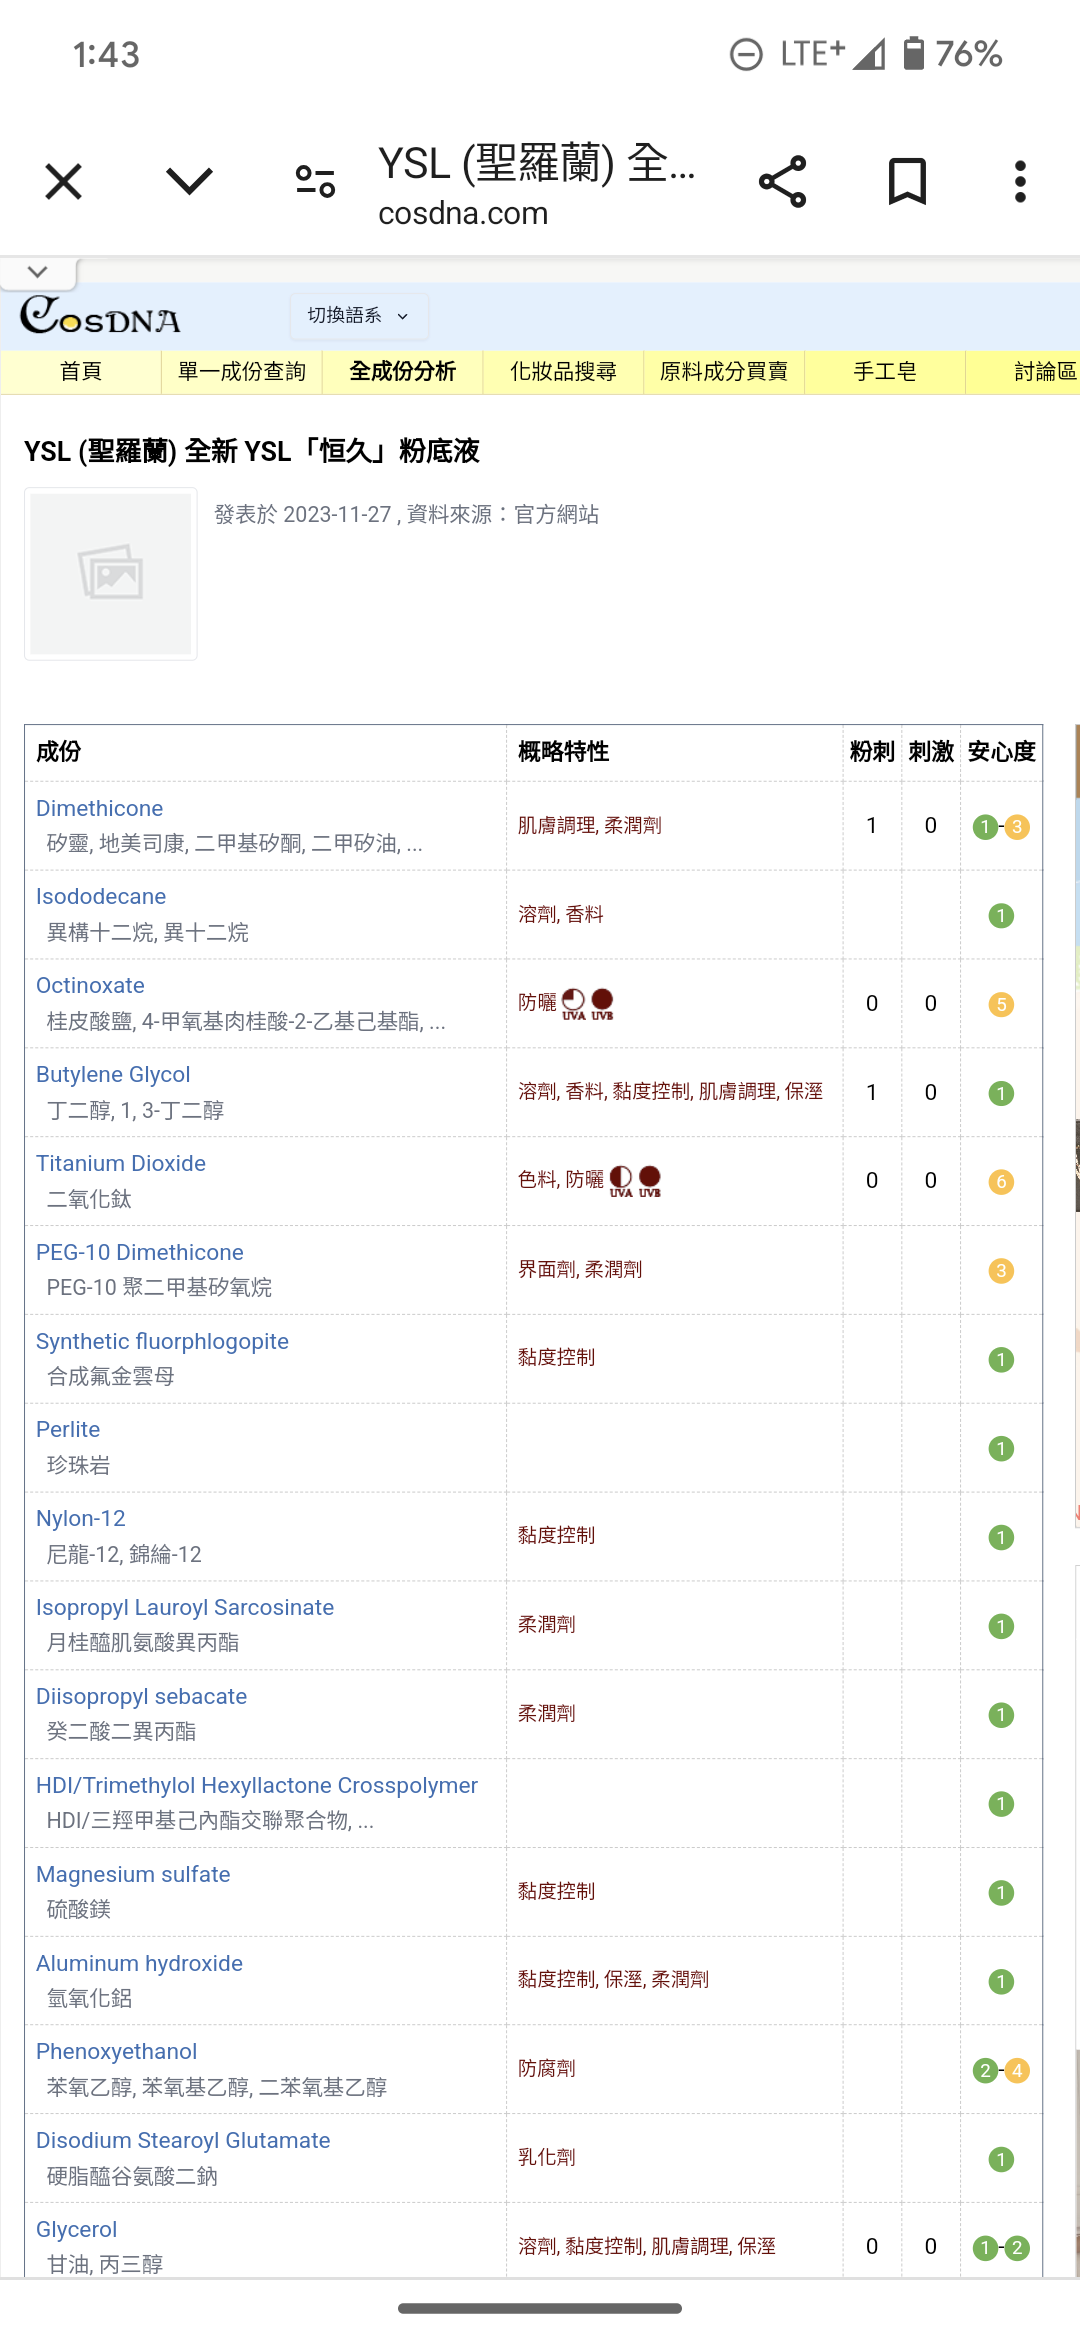Tap Phenoxyethanol orange safety badge 4

click(x=1017, y=2071)
